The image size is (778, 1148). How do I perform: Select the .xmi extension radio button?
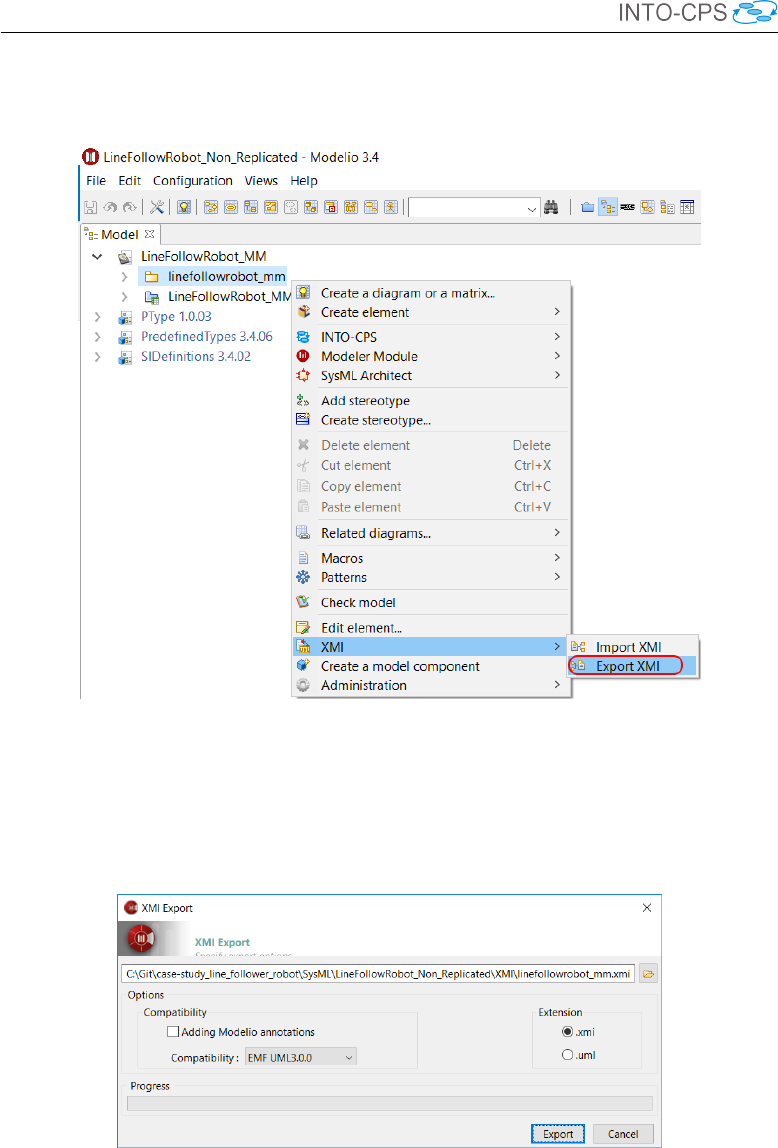click(567, 1032)
